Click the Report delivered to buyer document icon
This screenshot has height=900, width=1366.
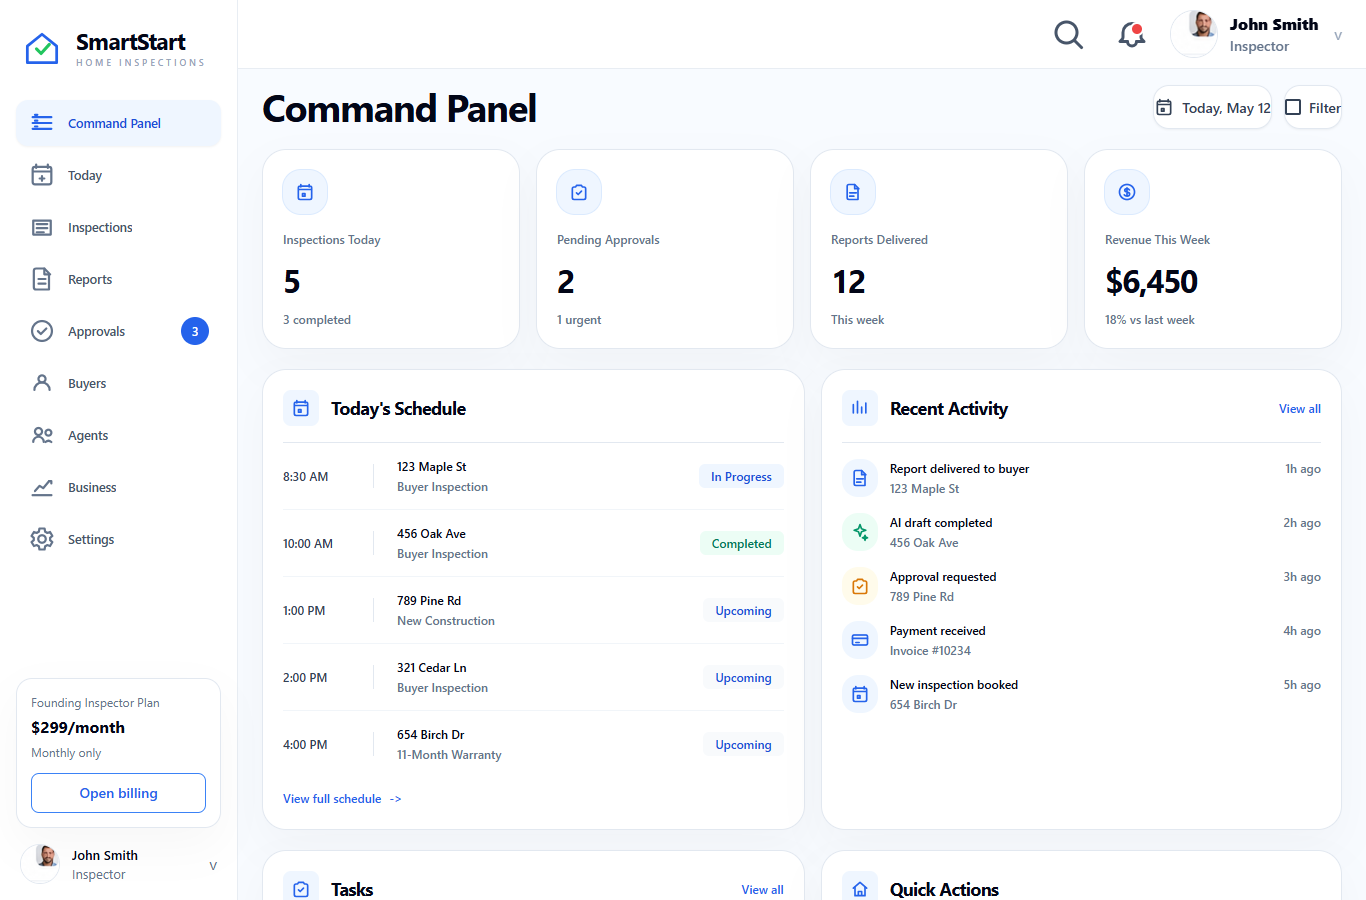860,478
